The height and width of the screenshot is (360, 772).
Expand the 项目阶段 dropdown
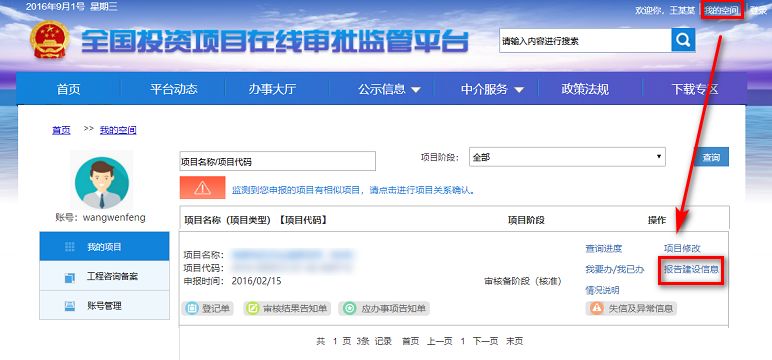click(567, 157)
